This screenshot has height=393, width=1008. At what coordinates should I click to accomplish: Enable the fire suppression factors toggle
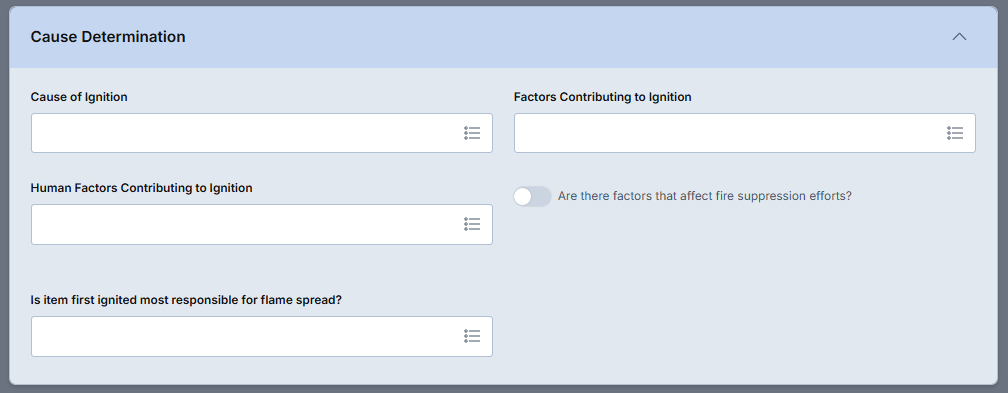click(532, 196)
